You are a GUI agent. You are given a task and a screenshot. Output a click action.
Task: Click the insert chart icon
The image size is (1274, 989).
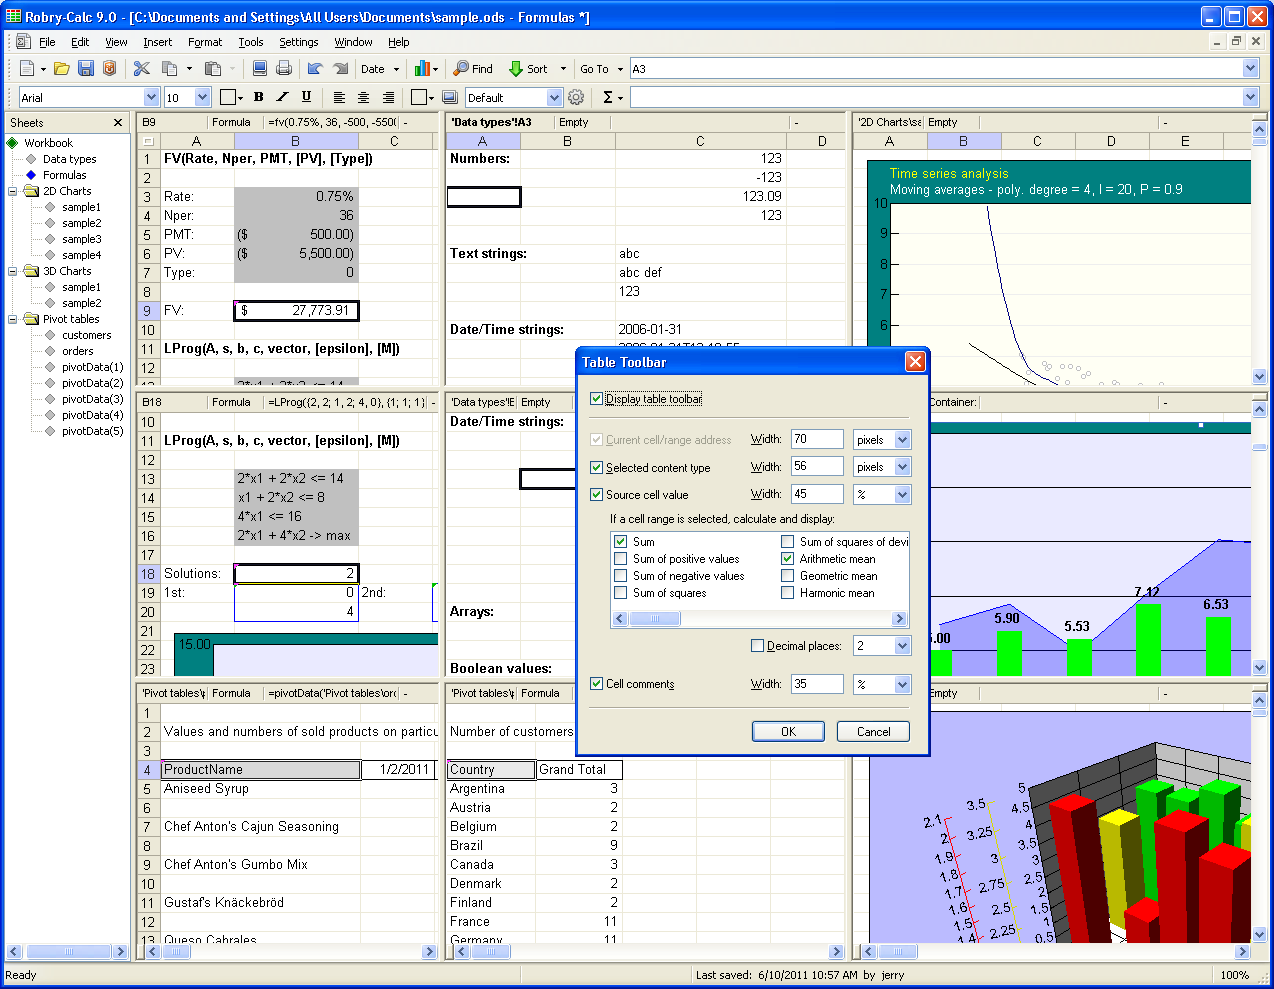422,69
